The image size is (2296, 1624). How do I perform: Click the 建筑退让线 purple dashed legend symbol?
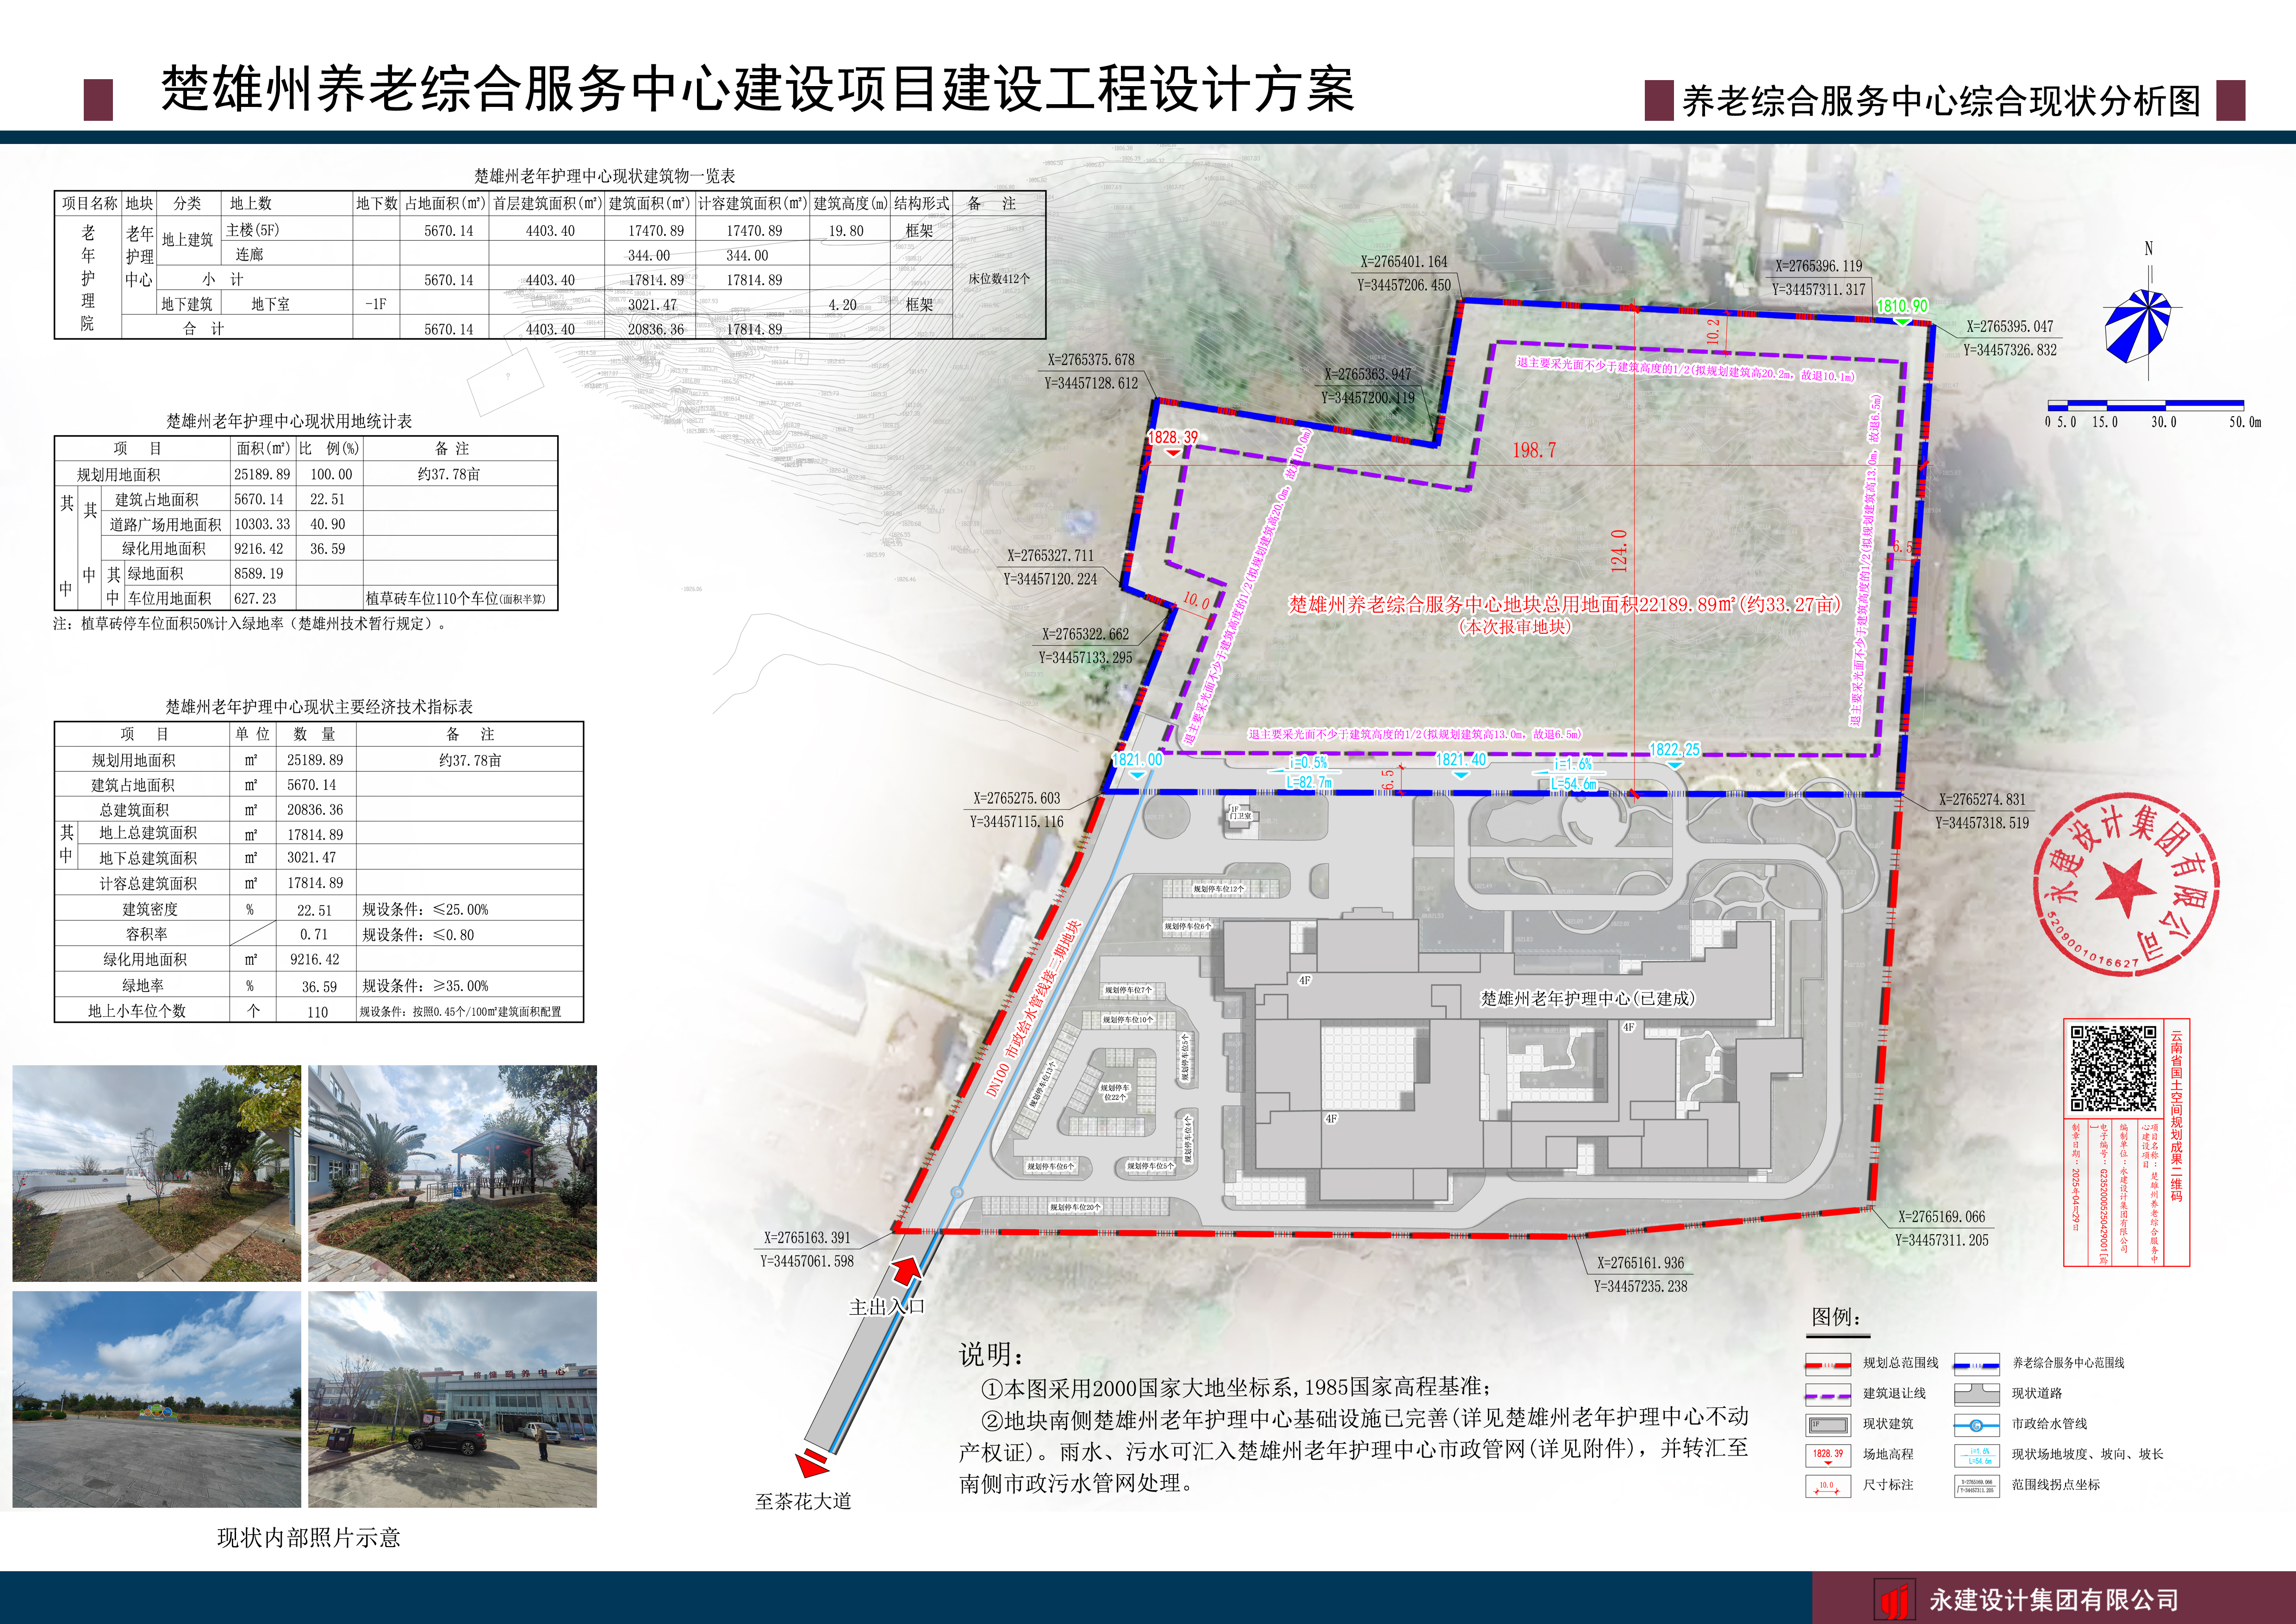(1828, 1394)
